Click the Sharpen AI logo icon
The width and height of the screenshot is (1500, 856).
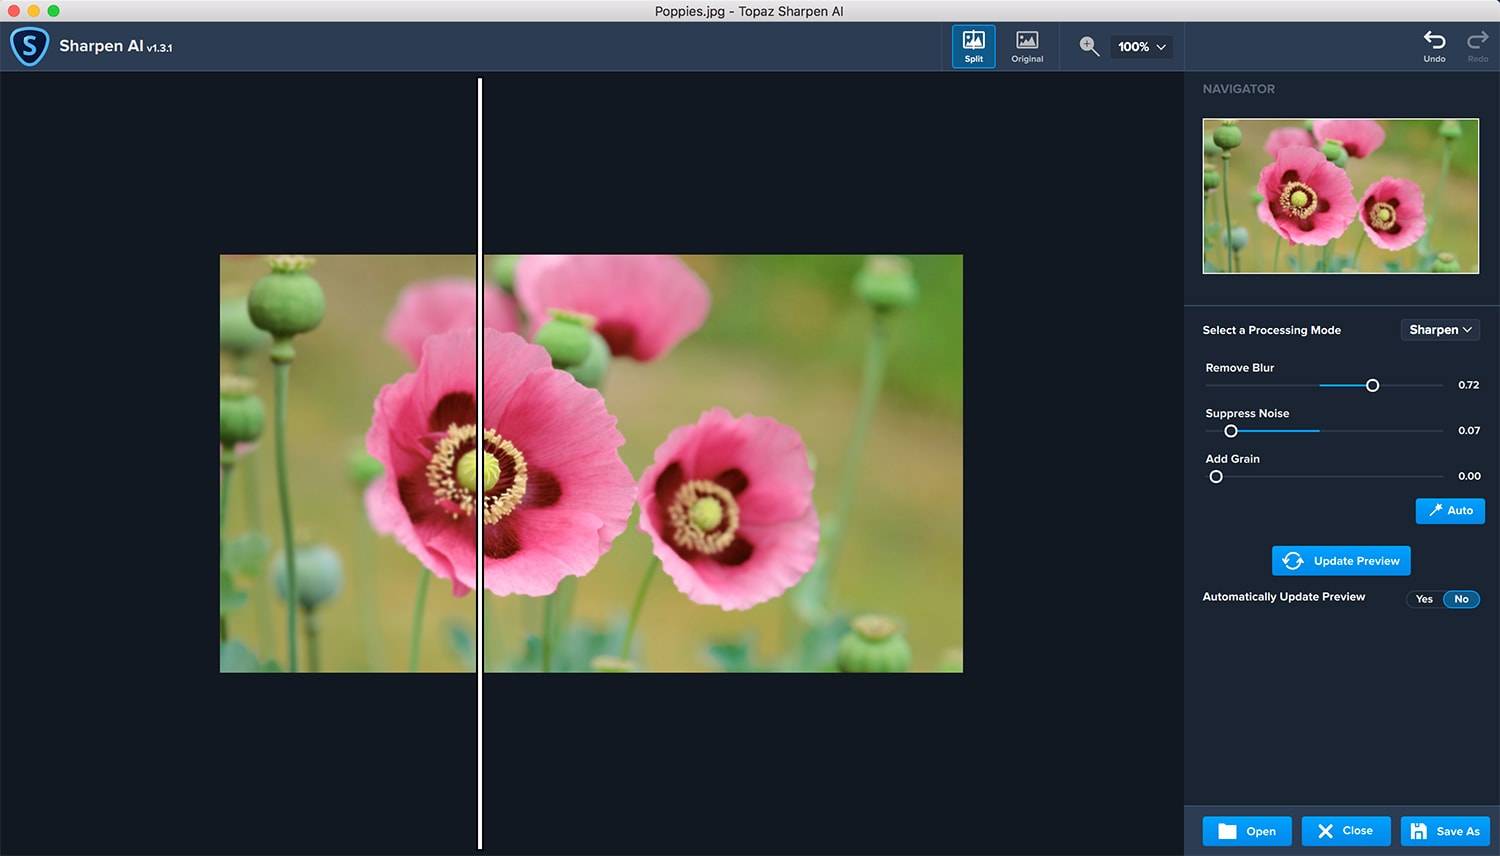tap(30, 46)
